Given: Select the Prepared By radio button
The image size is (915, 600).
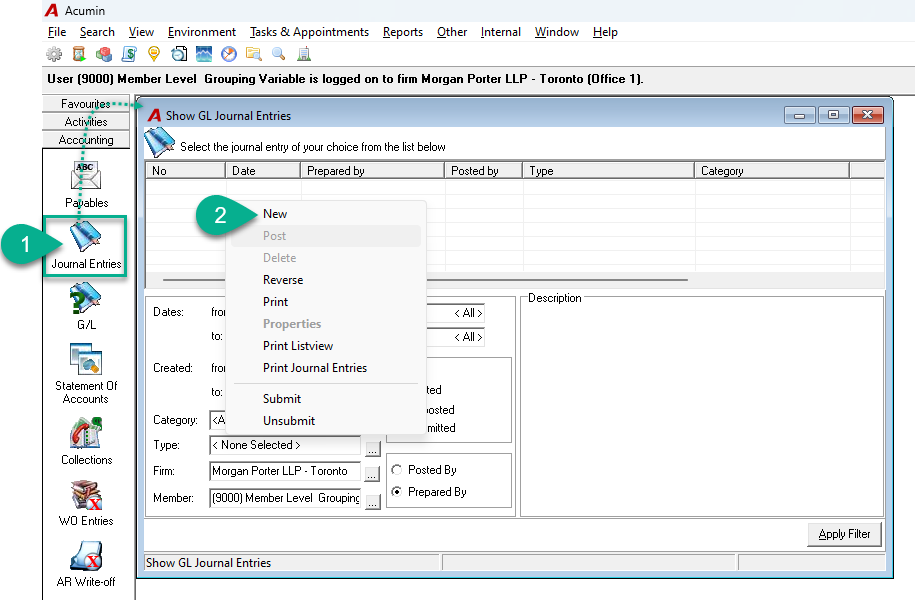Looking at the screenshot, I should (x=397, y=492).
